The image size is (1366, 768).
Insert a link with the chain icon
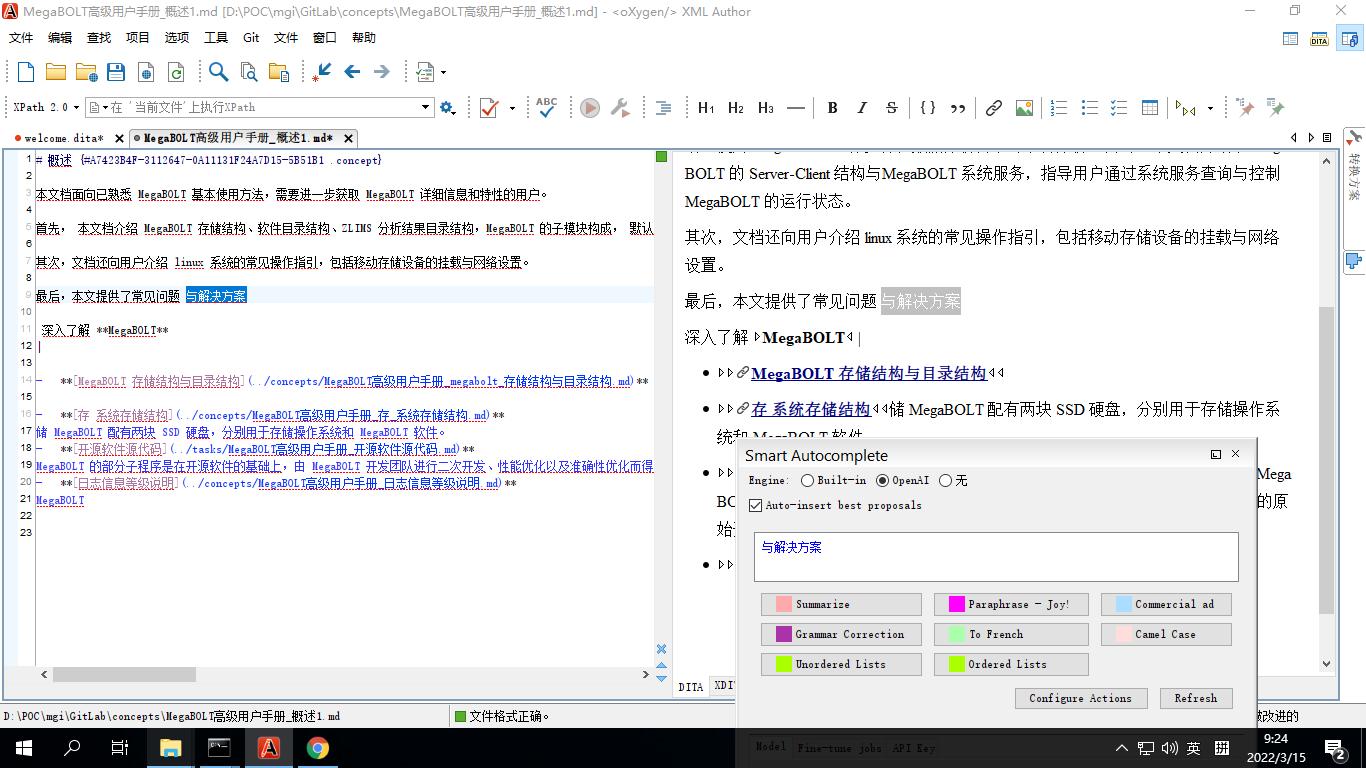pyautogui.click(x=994, y=108)
